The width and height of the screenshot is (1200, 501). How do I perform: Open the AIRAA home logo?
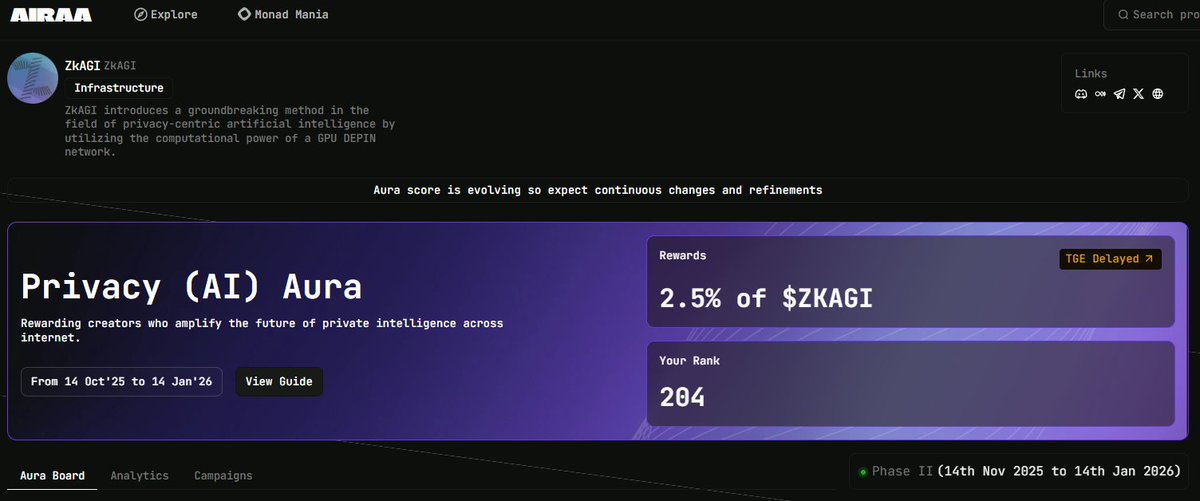51,15
